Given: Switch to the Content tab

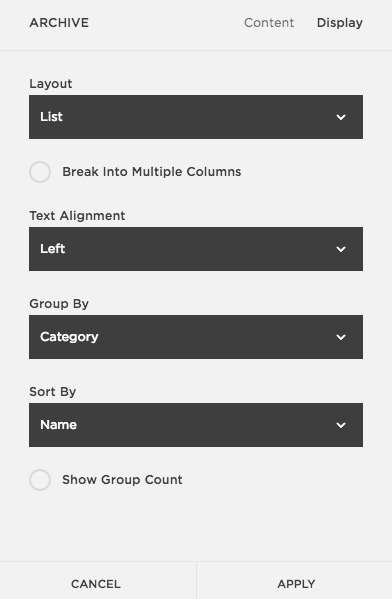Looking at the screenshot, I should pos(269,23).
